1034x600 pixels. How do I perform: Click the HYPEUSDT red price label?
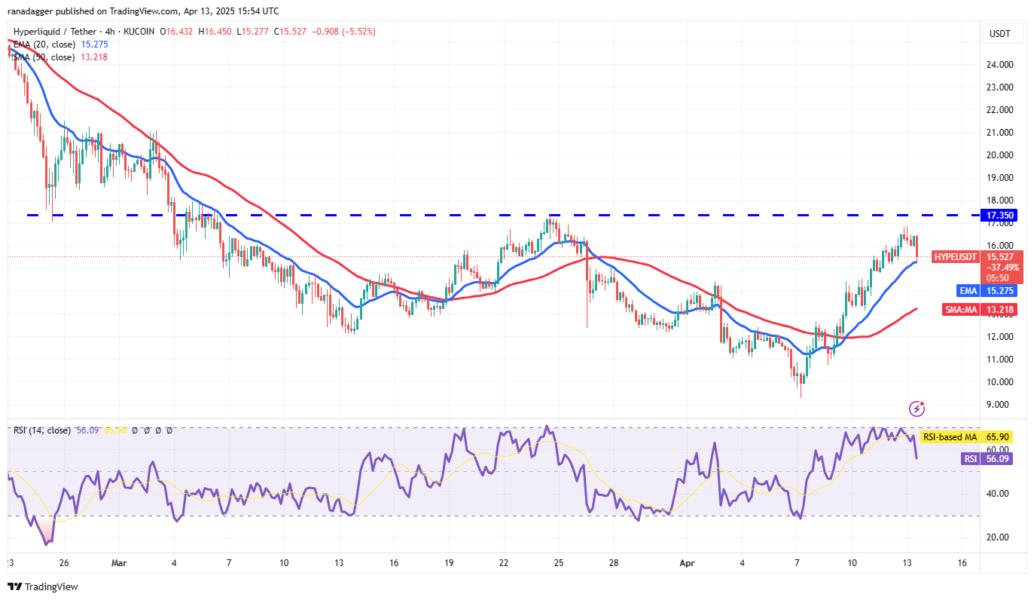pos(957,258)
